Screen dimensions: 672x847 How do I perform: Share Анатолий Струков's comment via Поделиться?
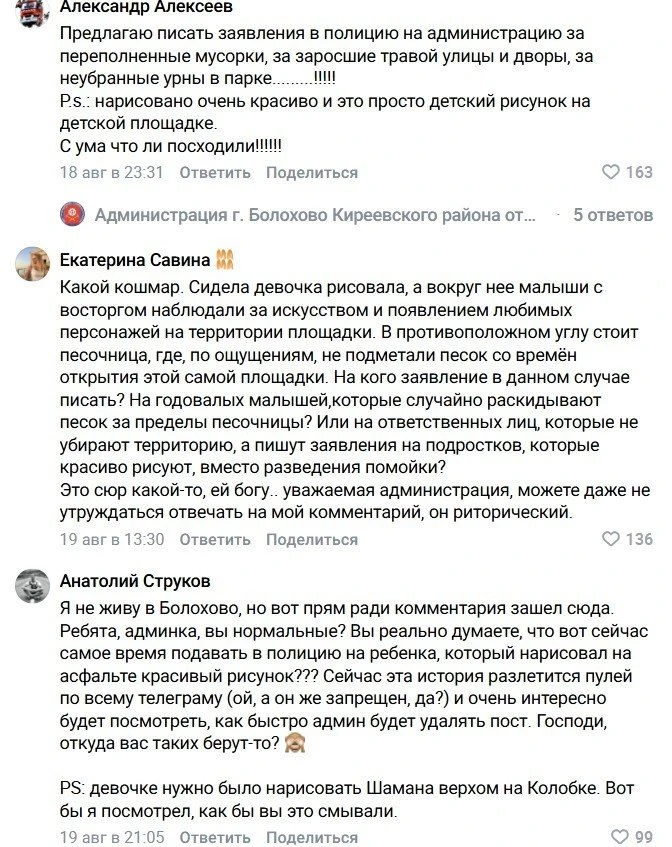[x=312, y=837]
